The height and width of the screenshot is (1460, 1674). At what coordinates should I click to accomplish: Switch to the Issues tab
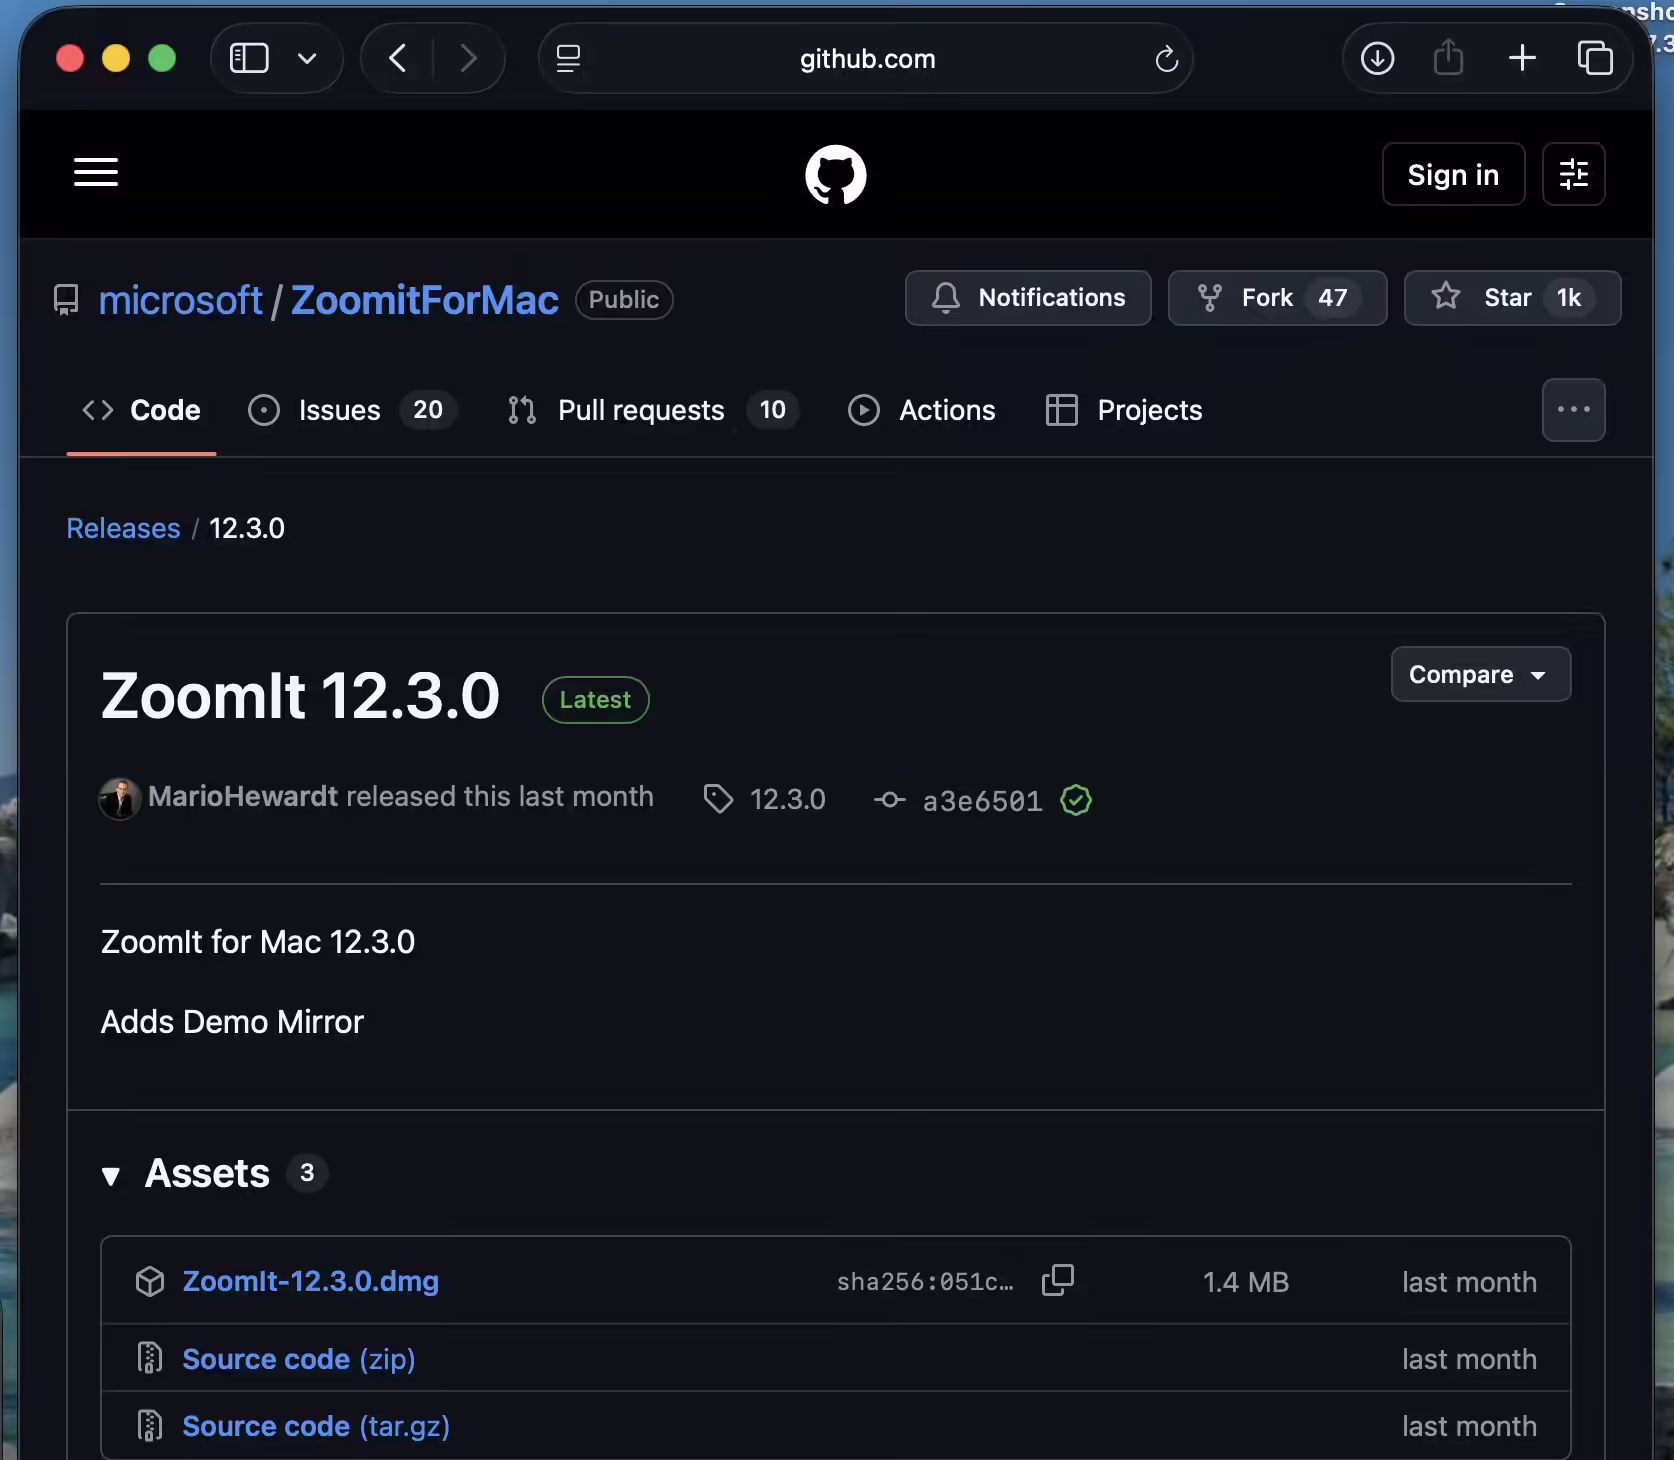[352, 410]
